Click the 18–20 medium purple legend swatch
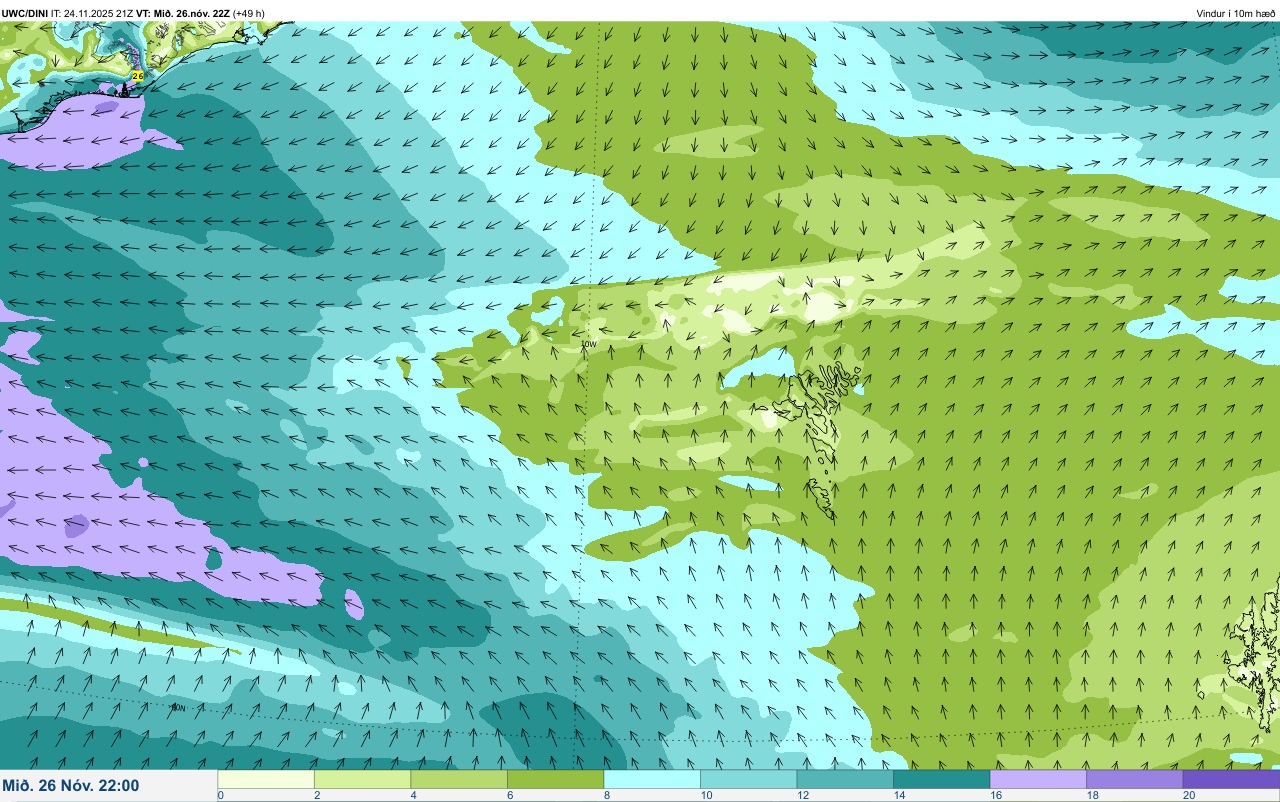Image resolution: width=1280 pixels, height=802 pixels. click(1135, 779)
